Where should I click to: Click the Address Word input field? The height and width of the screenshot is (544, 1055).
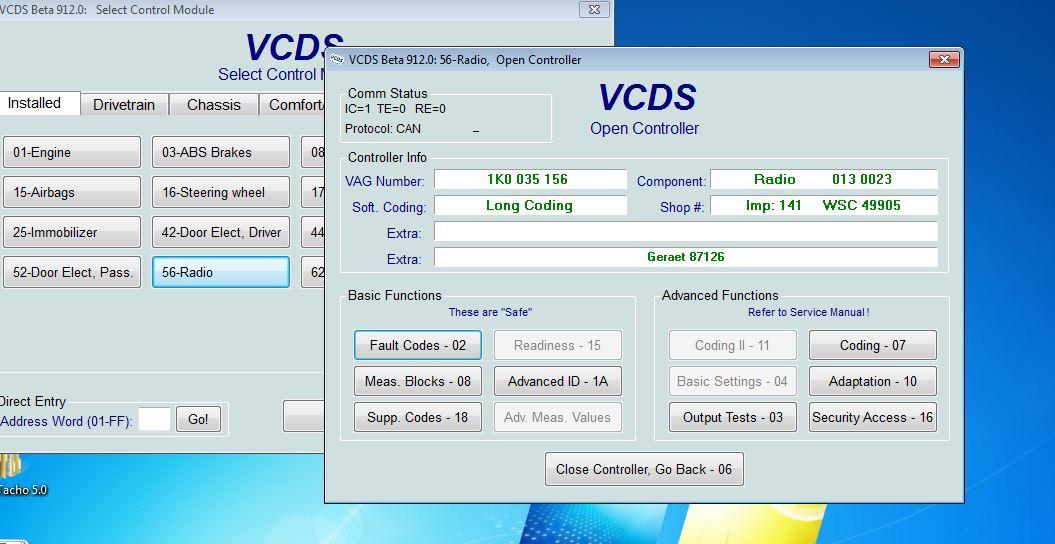154,420
